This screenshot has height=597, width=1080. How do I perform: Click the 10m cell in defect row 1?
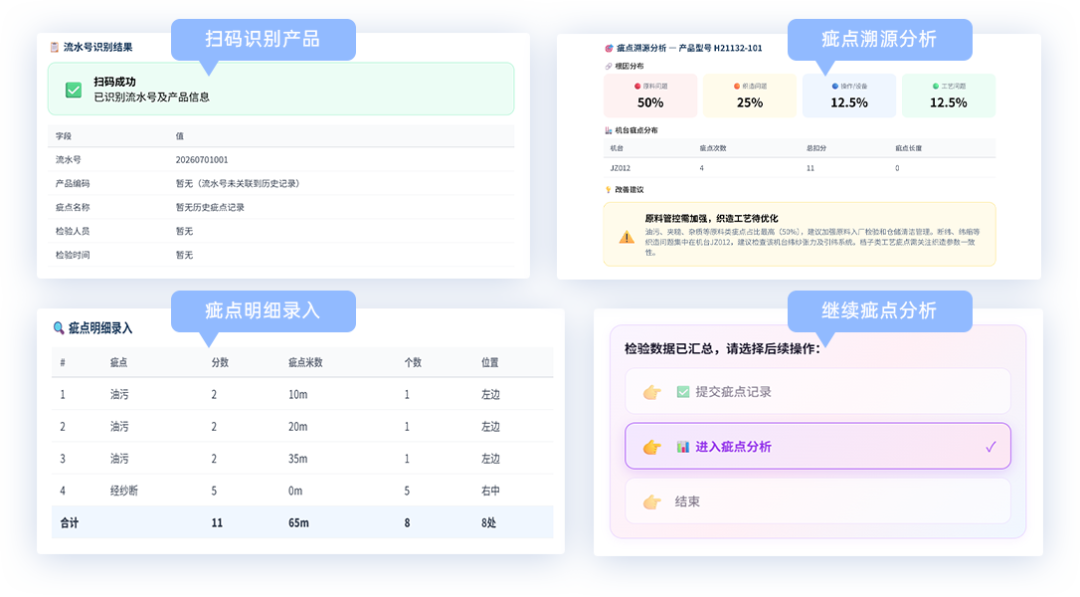pyautogui.click(x=298, y=395)
